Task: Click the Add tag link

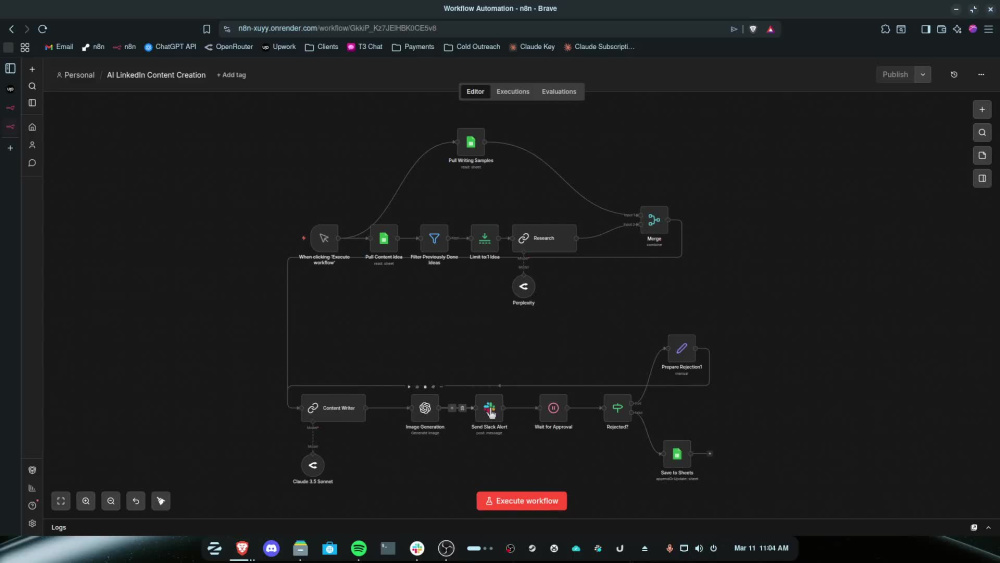Action: pyautogui.click(x=231, y=75)
